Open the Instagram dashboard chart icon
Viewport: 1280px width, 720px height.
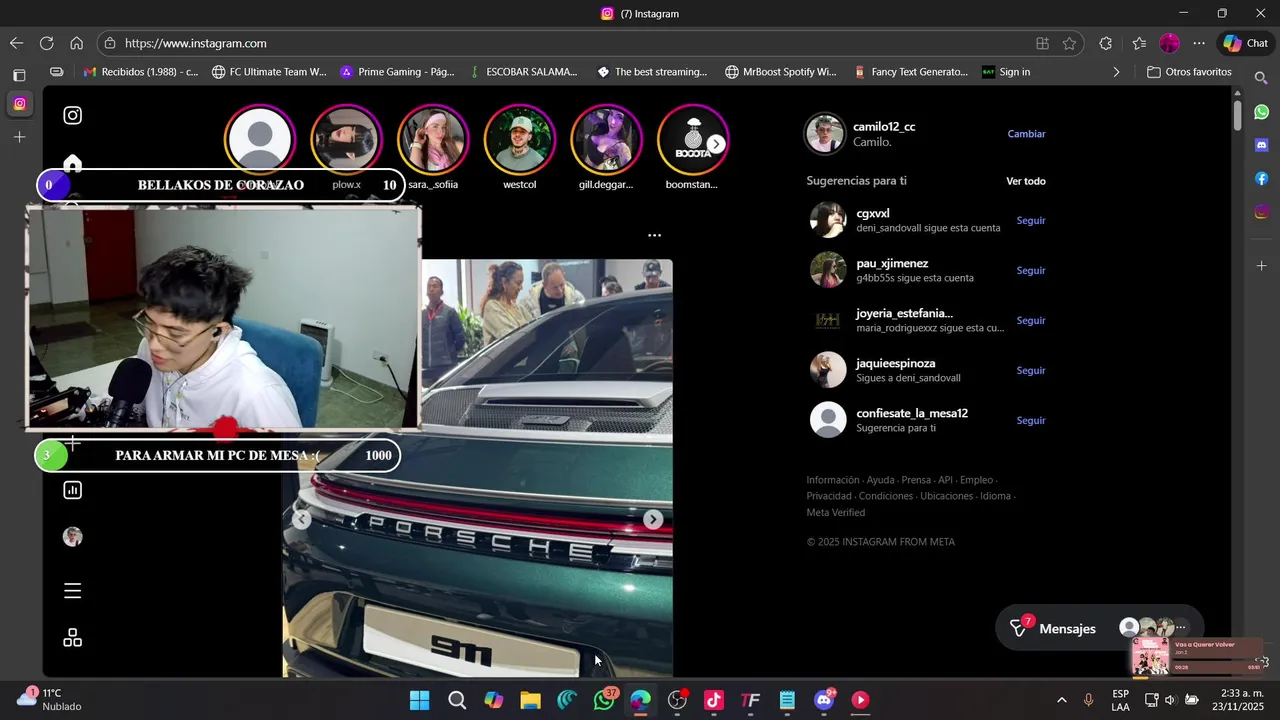72,490
